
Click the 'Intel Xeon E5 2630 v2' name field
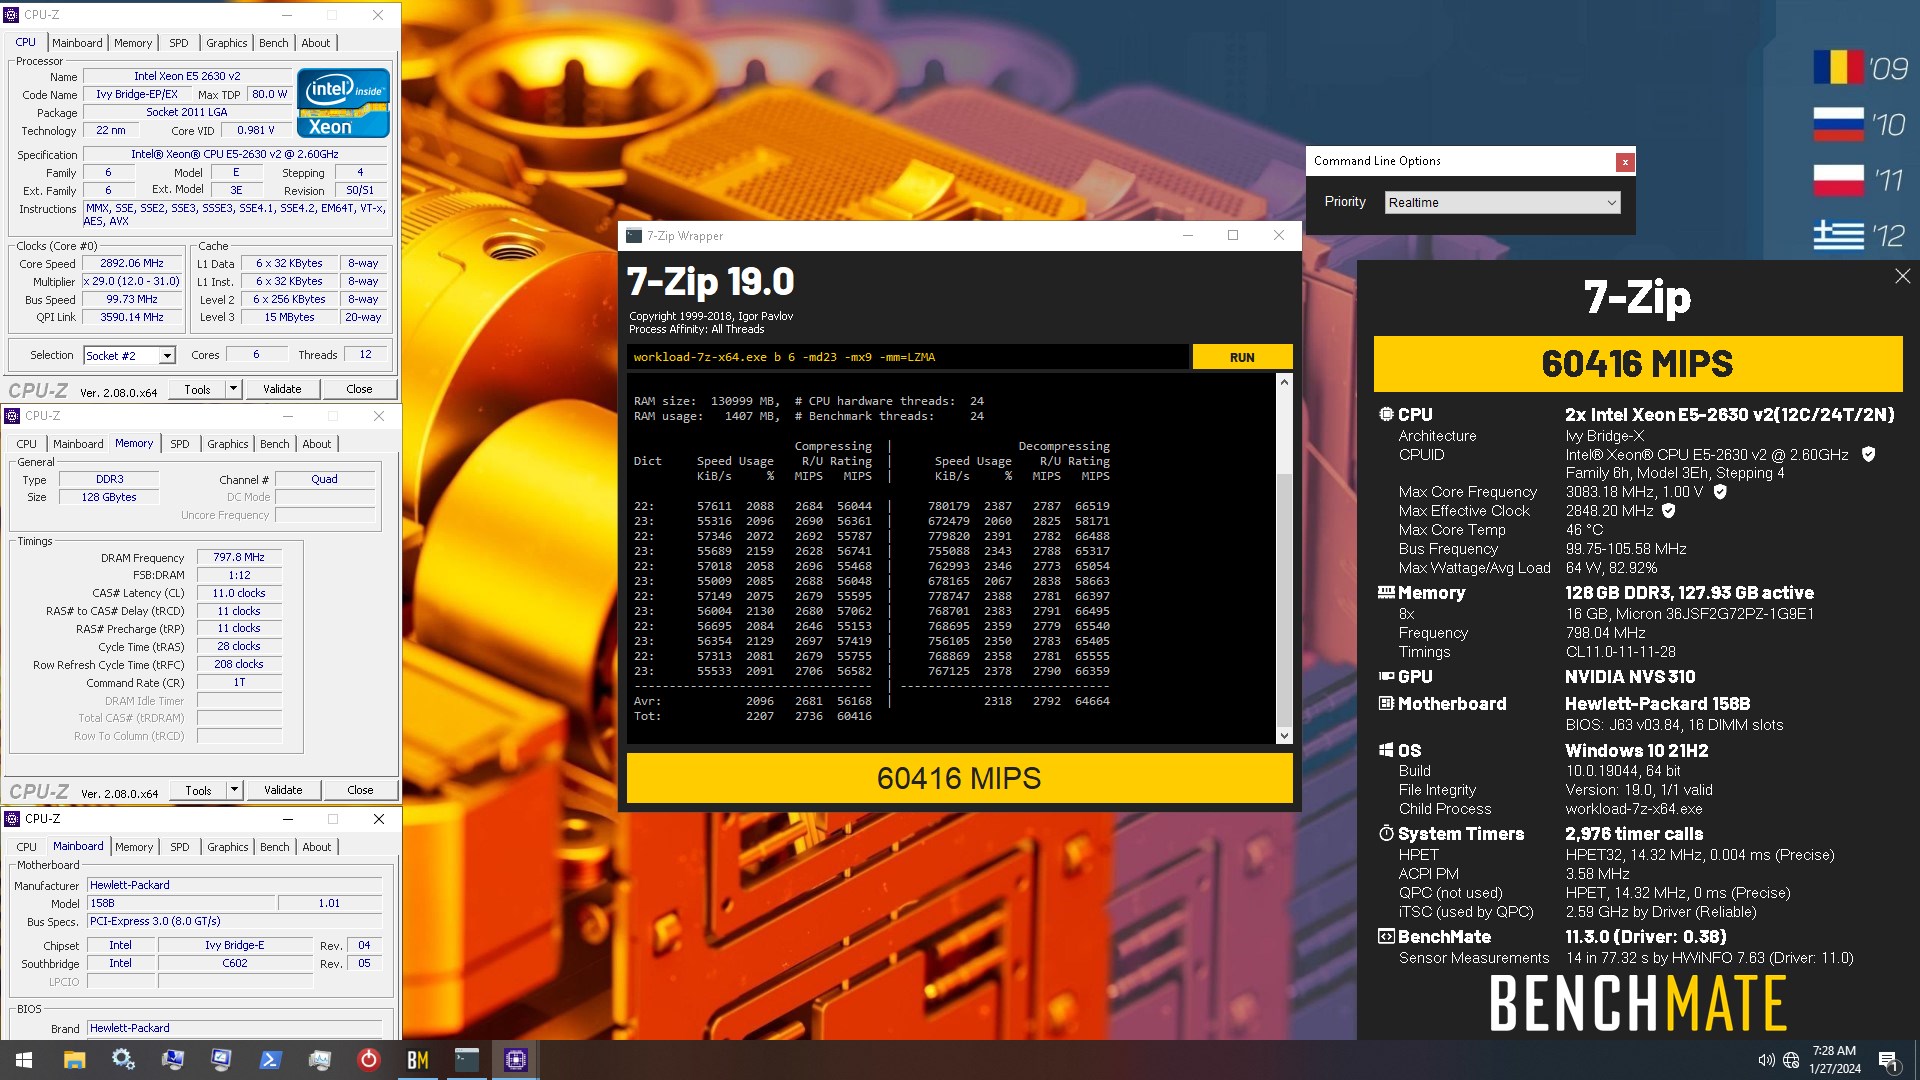coord(187,76)
